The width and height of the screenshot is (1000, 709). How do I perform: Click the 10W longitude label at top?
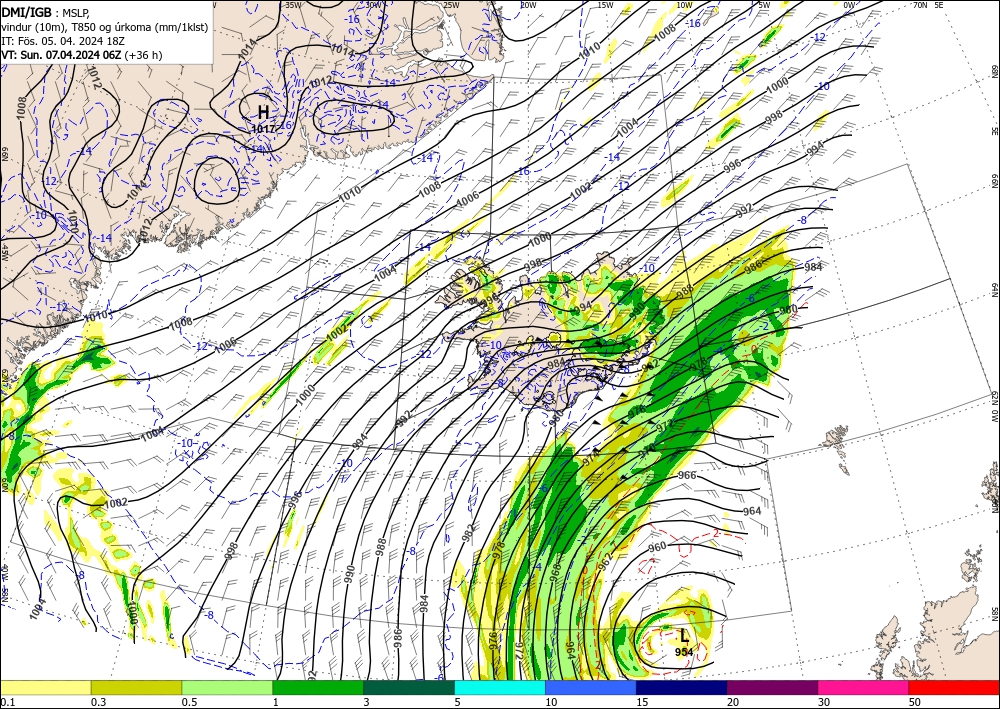click(684, 5)
